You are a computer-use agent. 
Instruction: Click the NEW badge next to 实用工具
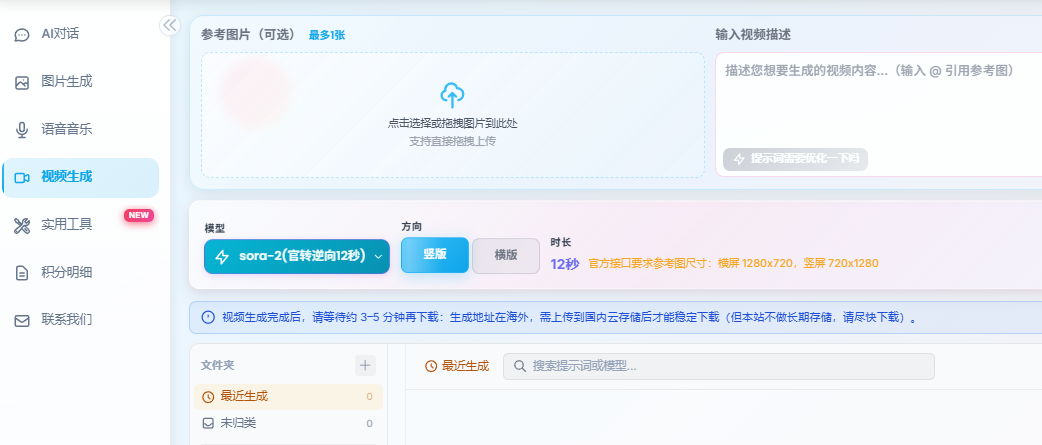[x=139, y=215]
